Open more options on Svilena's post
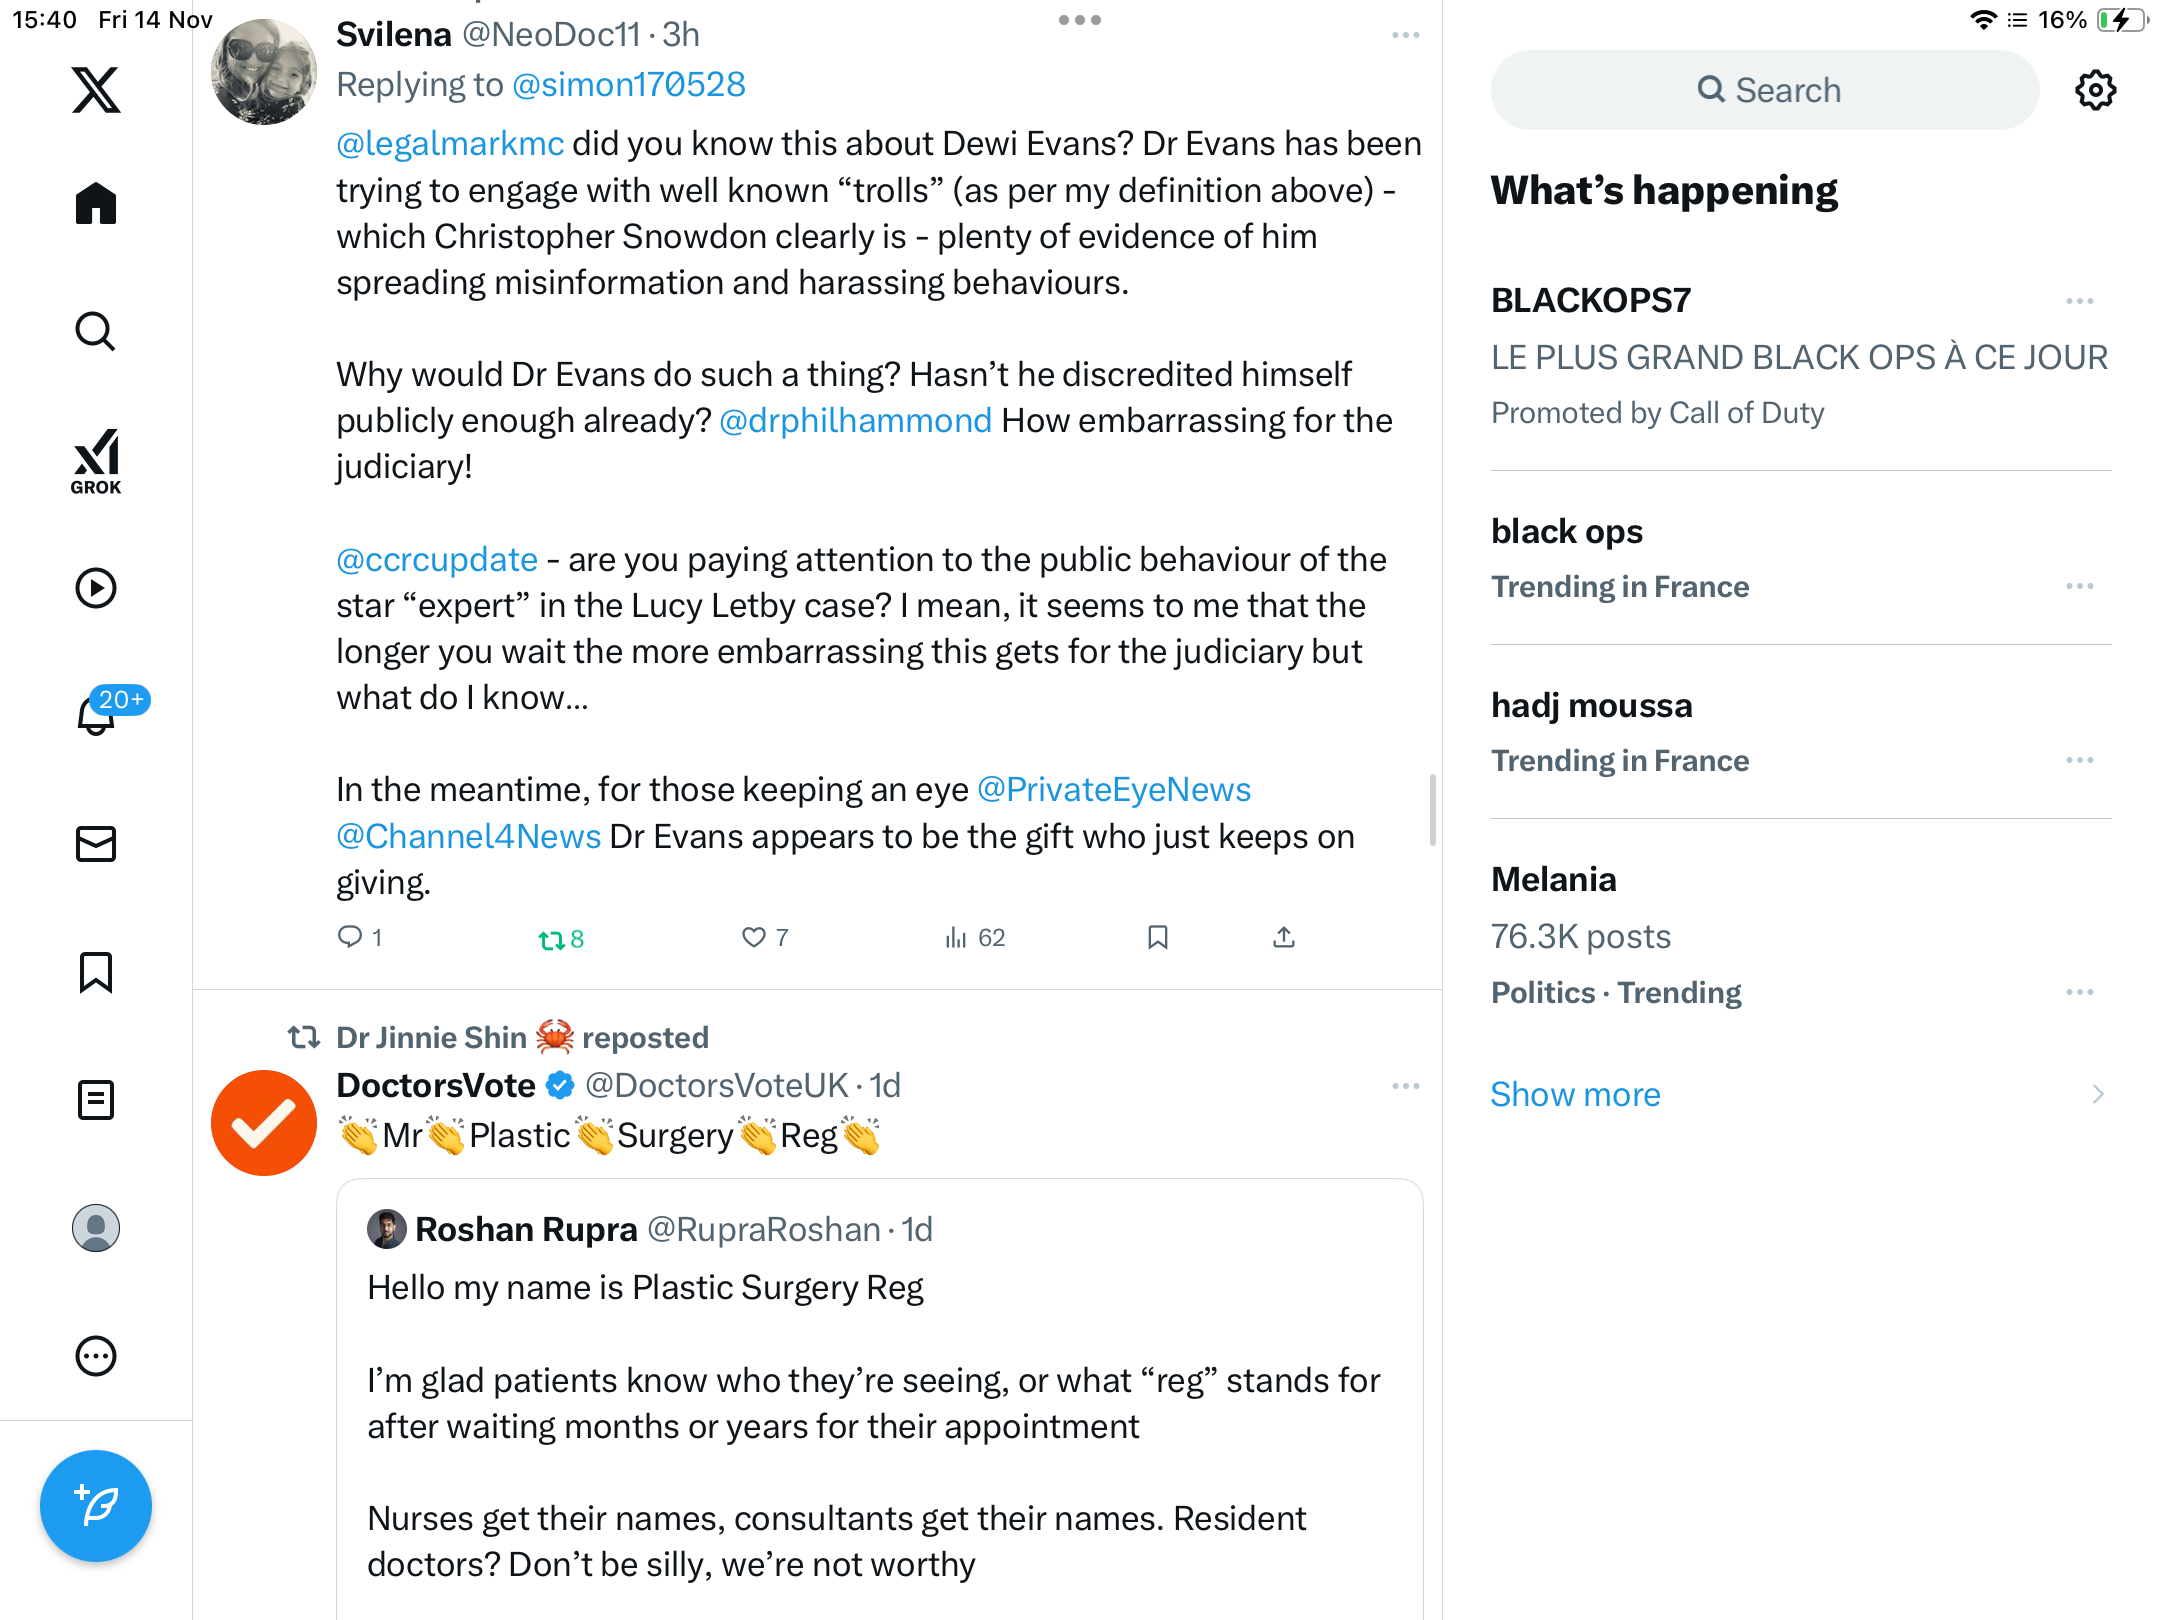The image size is (2160, 1620). click(x=1405, y=35)
